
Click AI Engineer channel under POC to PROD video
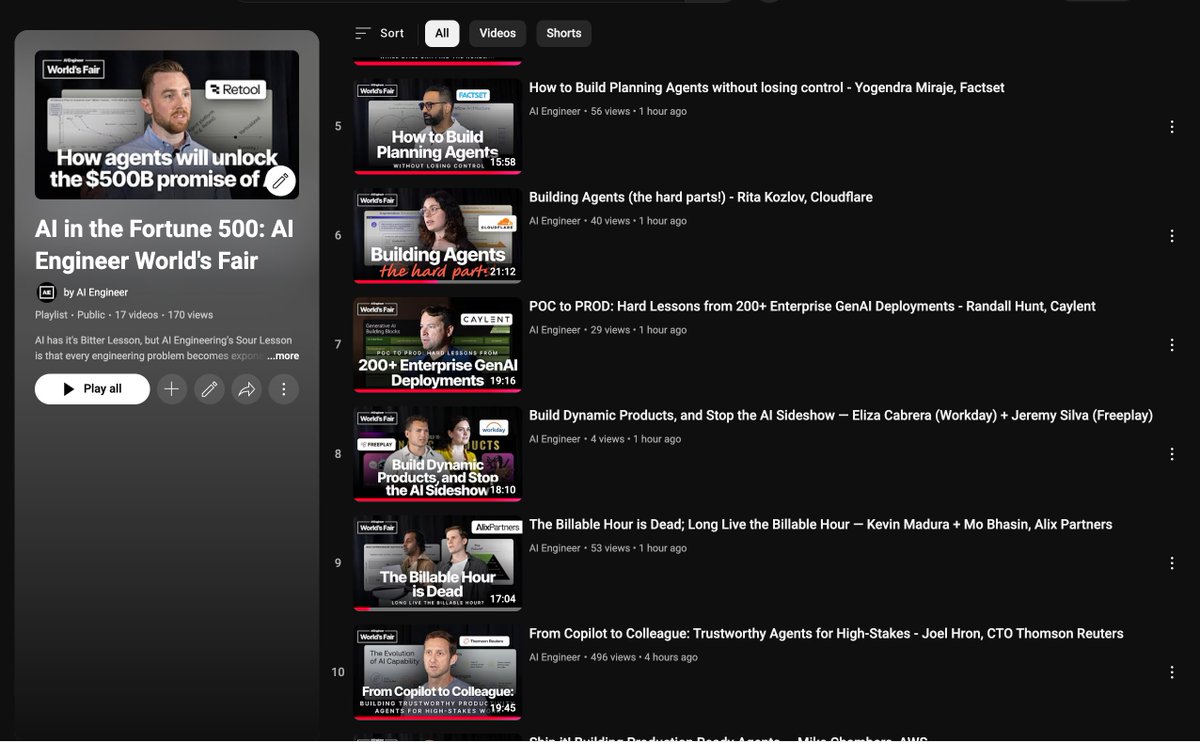coord(555,330)
